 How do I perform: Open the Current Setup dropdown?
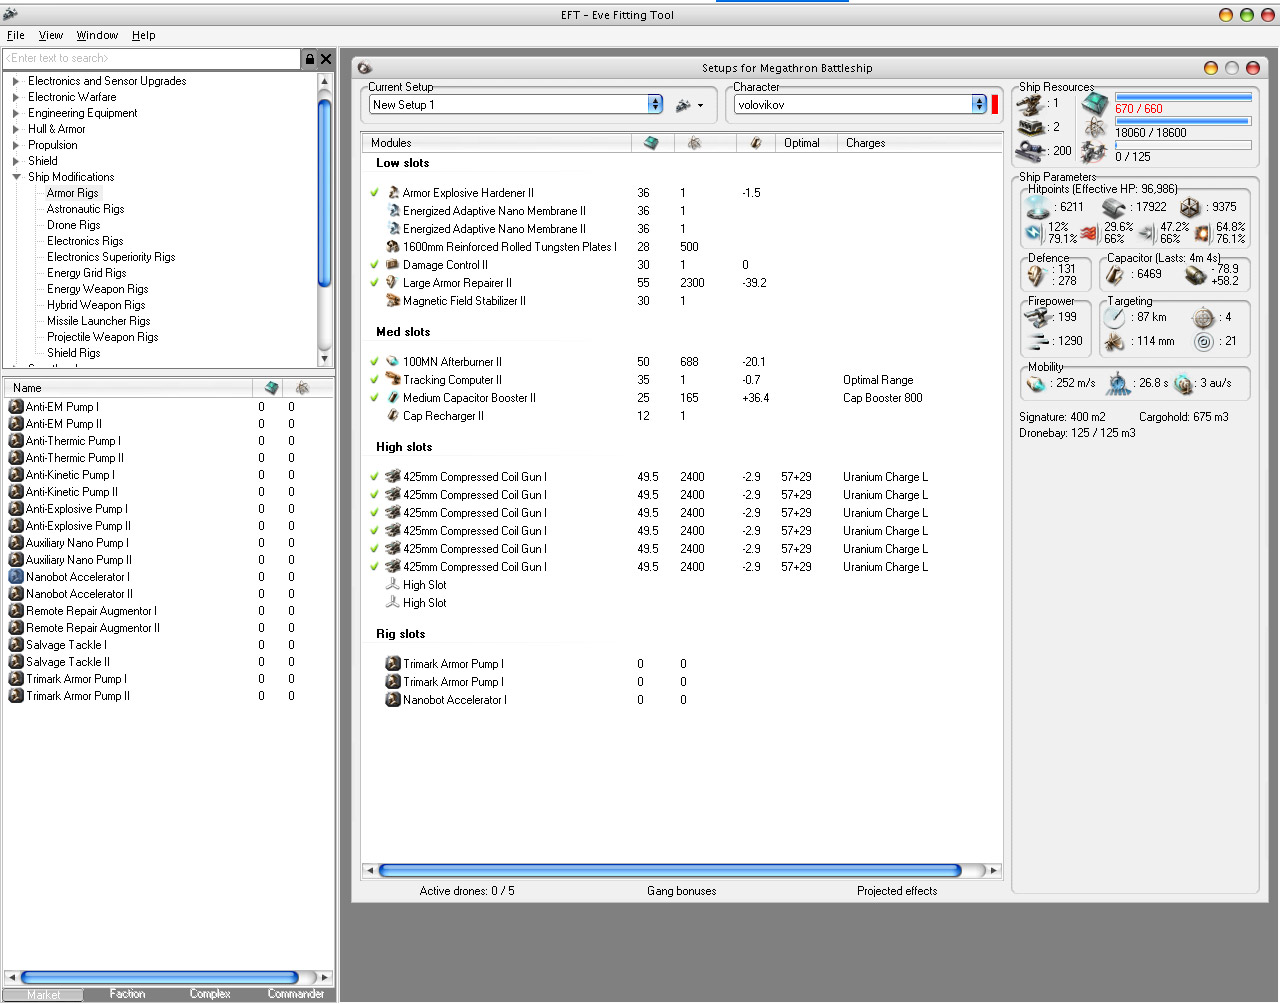click(655, 104)
